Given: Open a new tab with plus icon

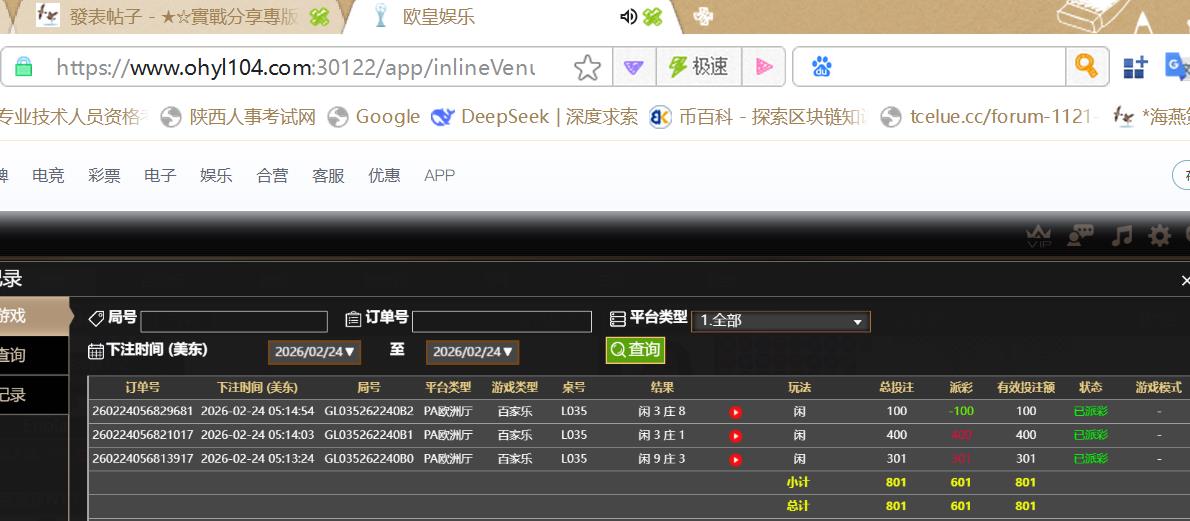Looking at the screenshot, I should coord(704,17).
